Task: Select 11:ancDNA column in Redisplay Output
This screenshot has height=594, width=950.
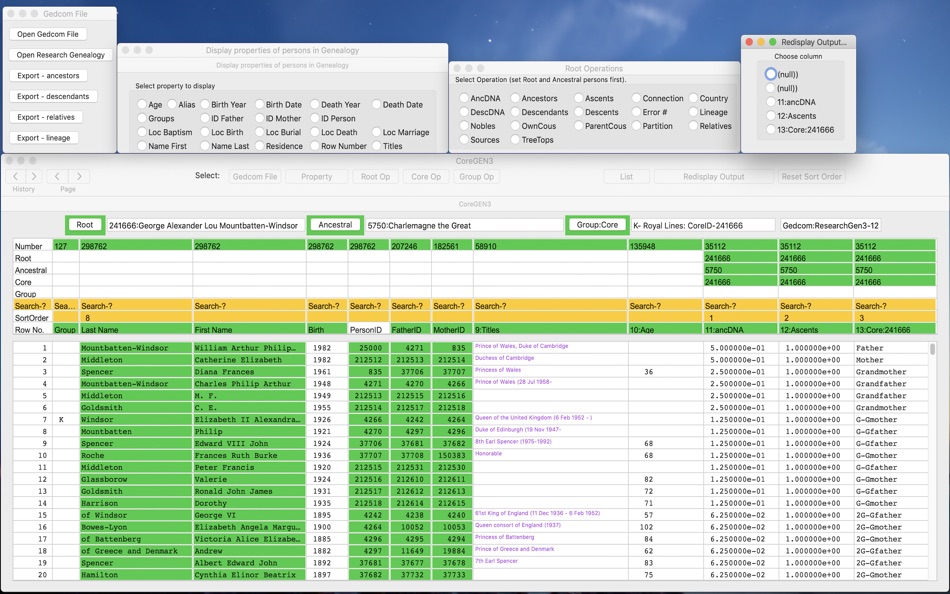Action: click(770, 102)
